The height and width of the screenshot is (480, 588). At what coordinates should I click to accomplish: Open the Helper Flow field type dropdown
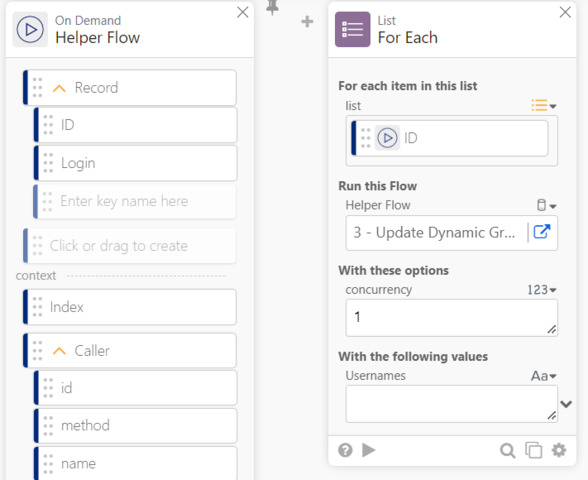coord(546,206)
